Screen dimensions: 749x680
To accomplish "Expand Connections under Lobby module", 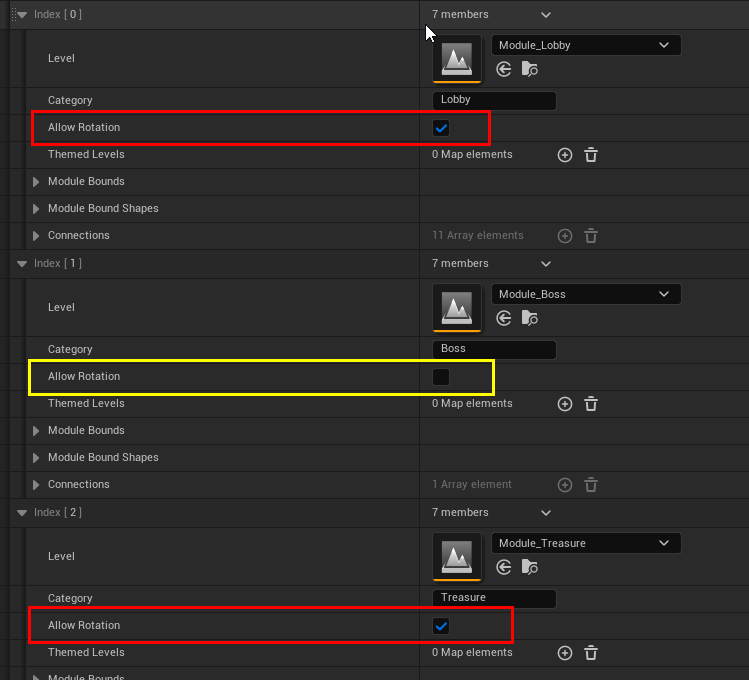I will coord(36,235).
